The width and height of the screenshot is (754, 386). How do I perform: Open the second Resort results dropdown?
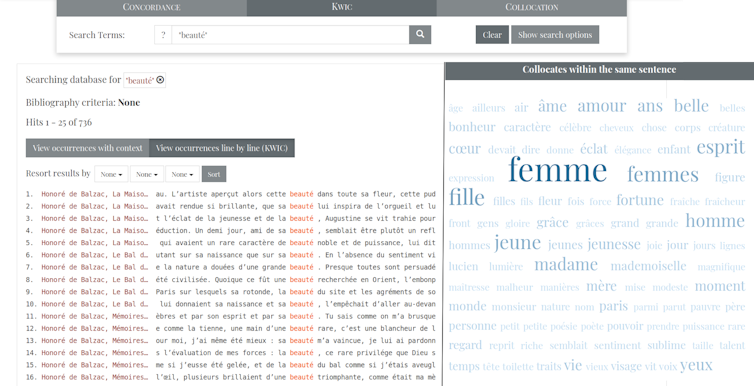coord(147,174)
